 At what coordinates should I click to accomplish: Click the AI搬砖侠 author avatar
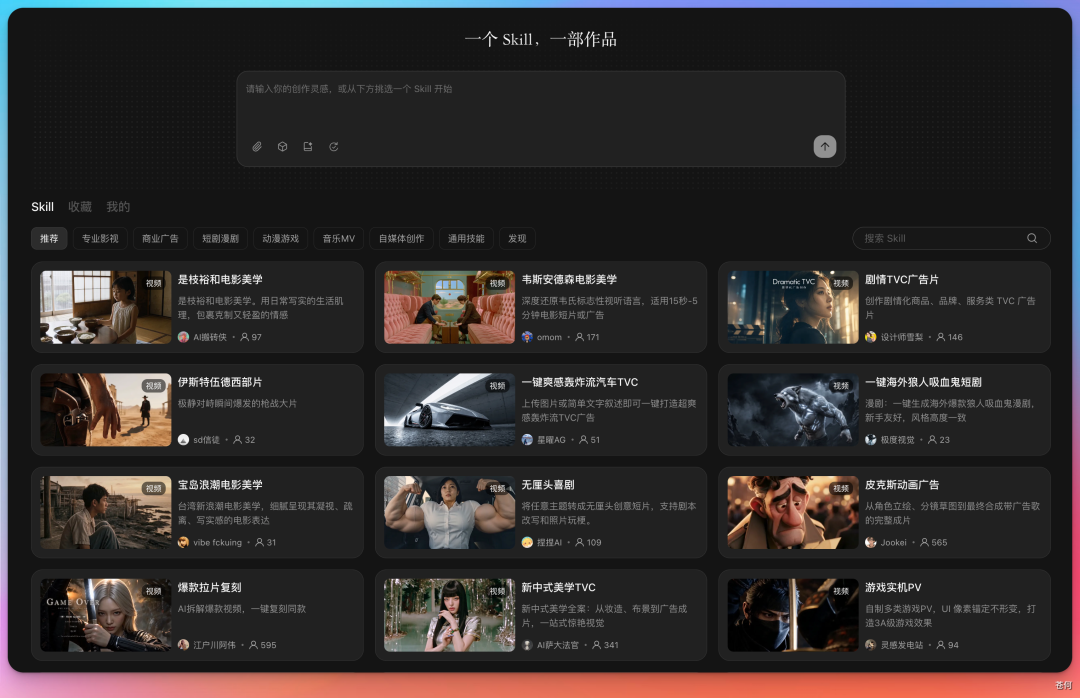pyautogui.click(x=183, y=337)
